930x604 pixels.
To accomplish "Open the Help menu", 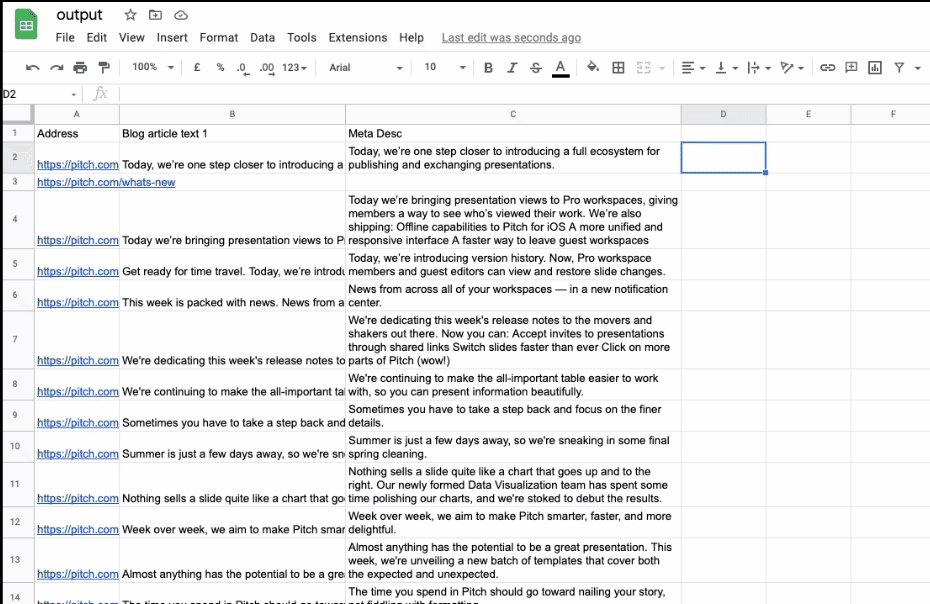I will [x=411, y=37].
